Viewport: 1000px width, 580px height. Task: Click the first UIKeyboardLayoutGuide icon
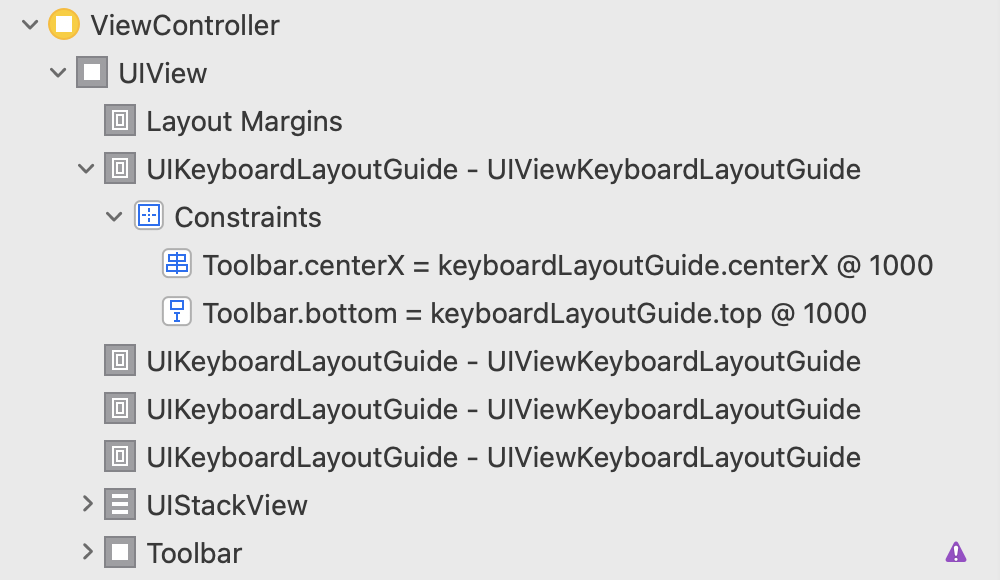pyautogui.click(x=120, y=169)
